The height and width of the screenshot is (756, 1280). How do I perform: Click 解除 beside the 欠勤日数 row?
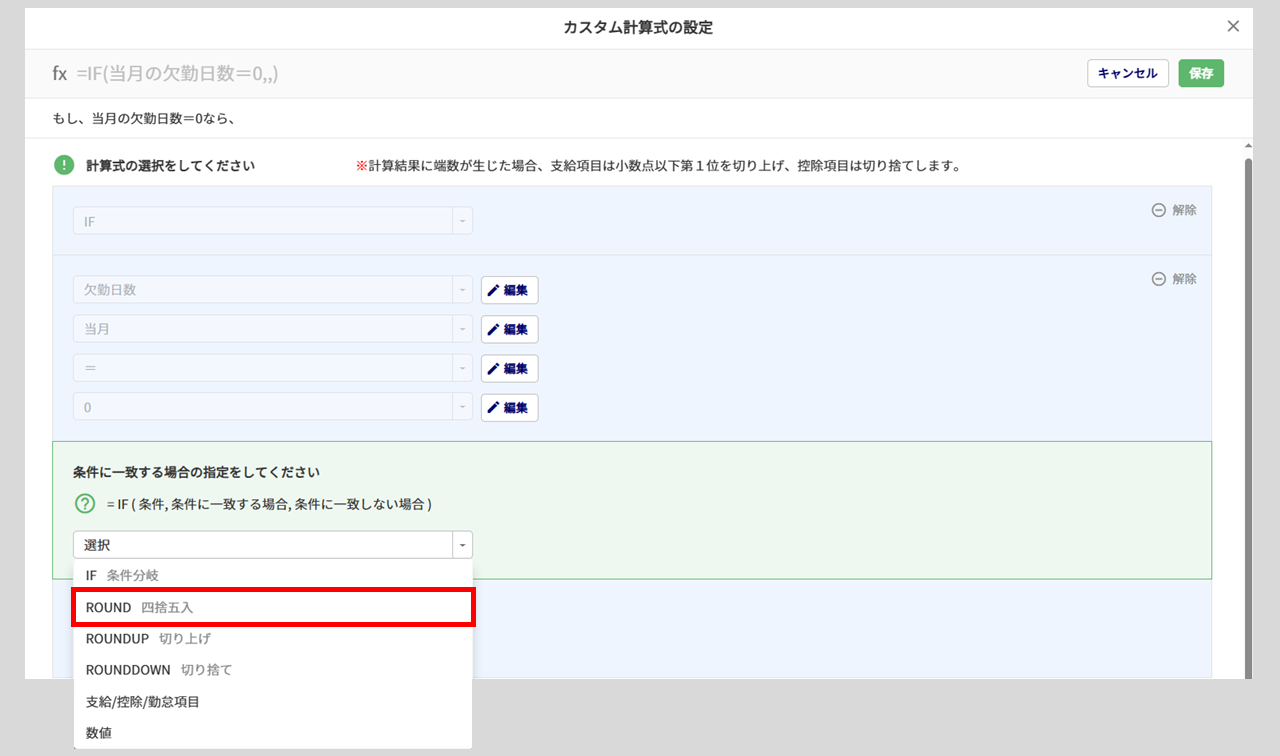tap(1174, 279)
